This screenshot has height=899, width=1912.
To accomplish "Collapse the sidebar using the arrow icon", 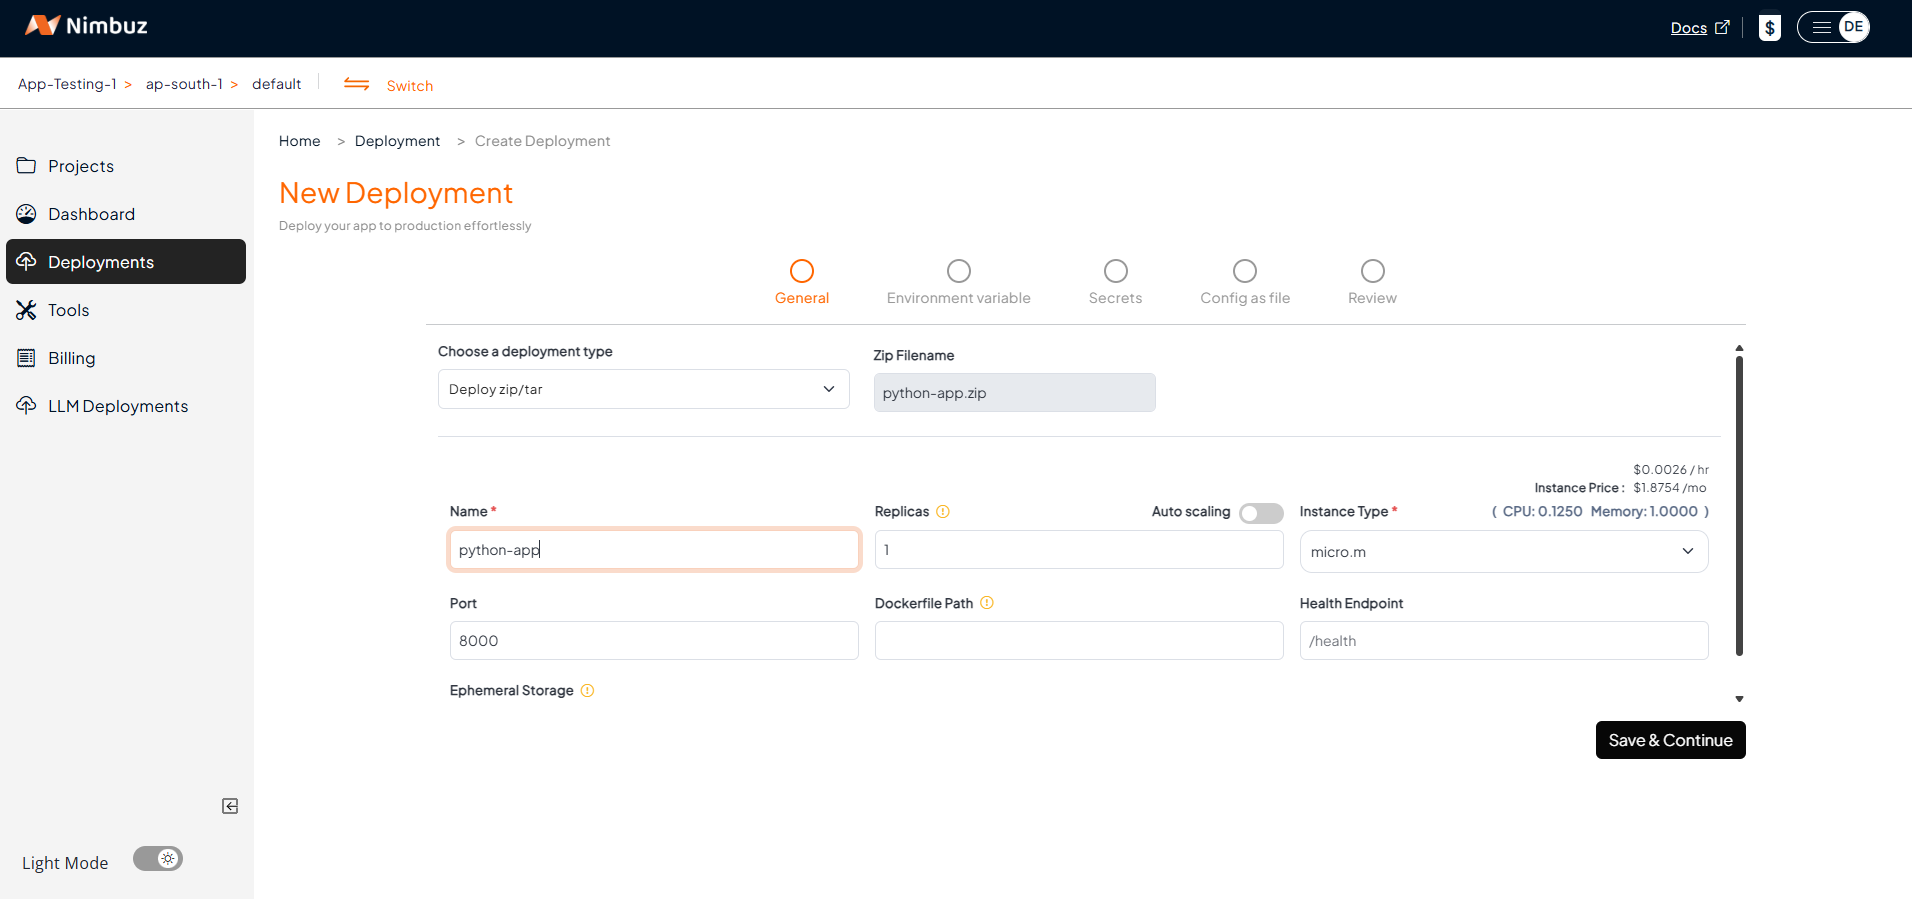I will point(230,806).
